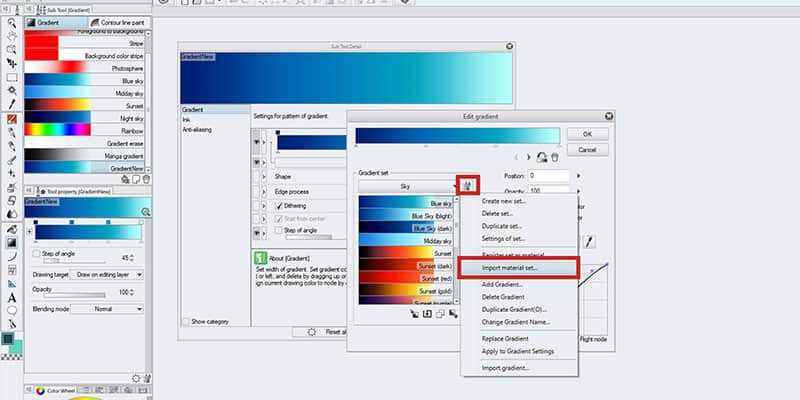The width and height of the screenshot is (800, 400).
Task: Select the Decoration sparkle tool
Action: point(12,173)
